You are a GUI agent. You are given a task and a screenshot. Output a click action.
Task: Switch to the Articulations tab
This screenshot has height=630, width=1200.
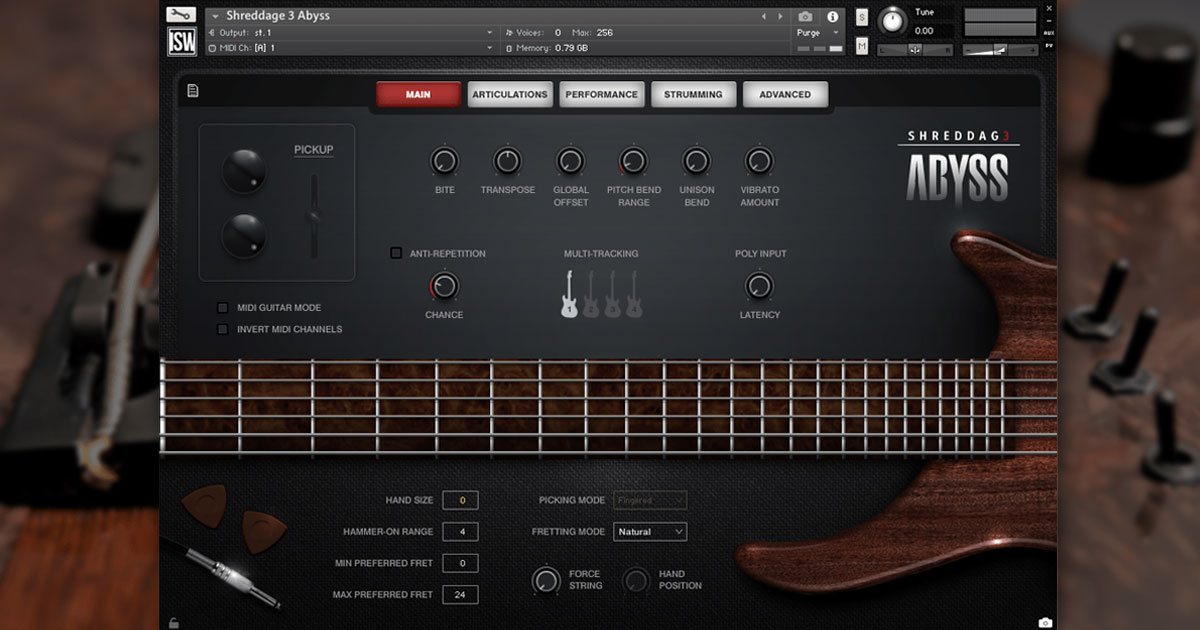(x=510, y=95)
